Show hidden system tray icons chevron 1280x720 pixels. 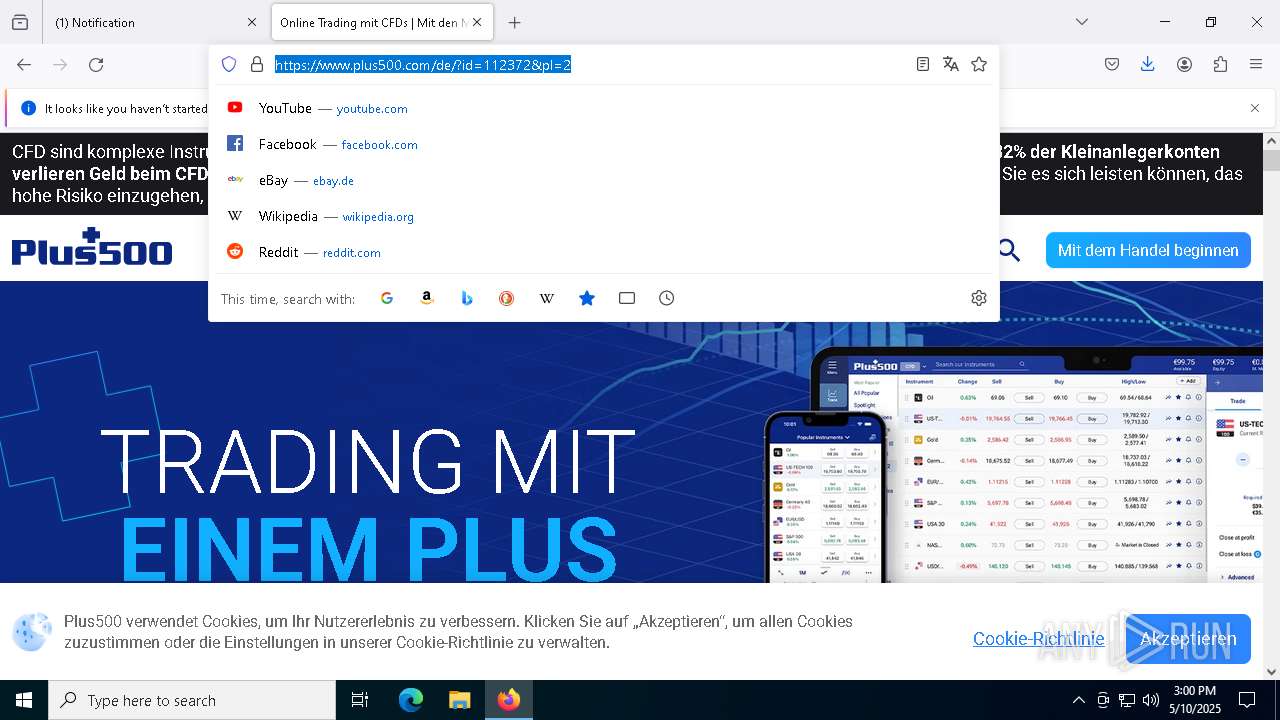pos(1078,700)
